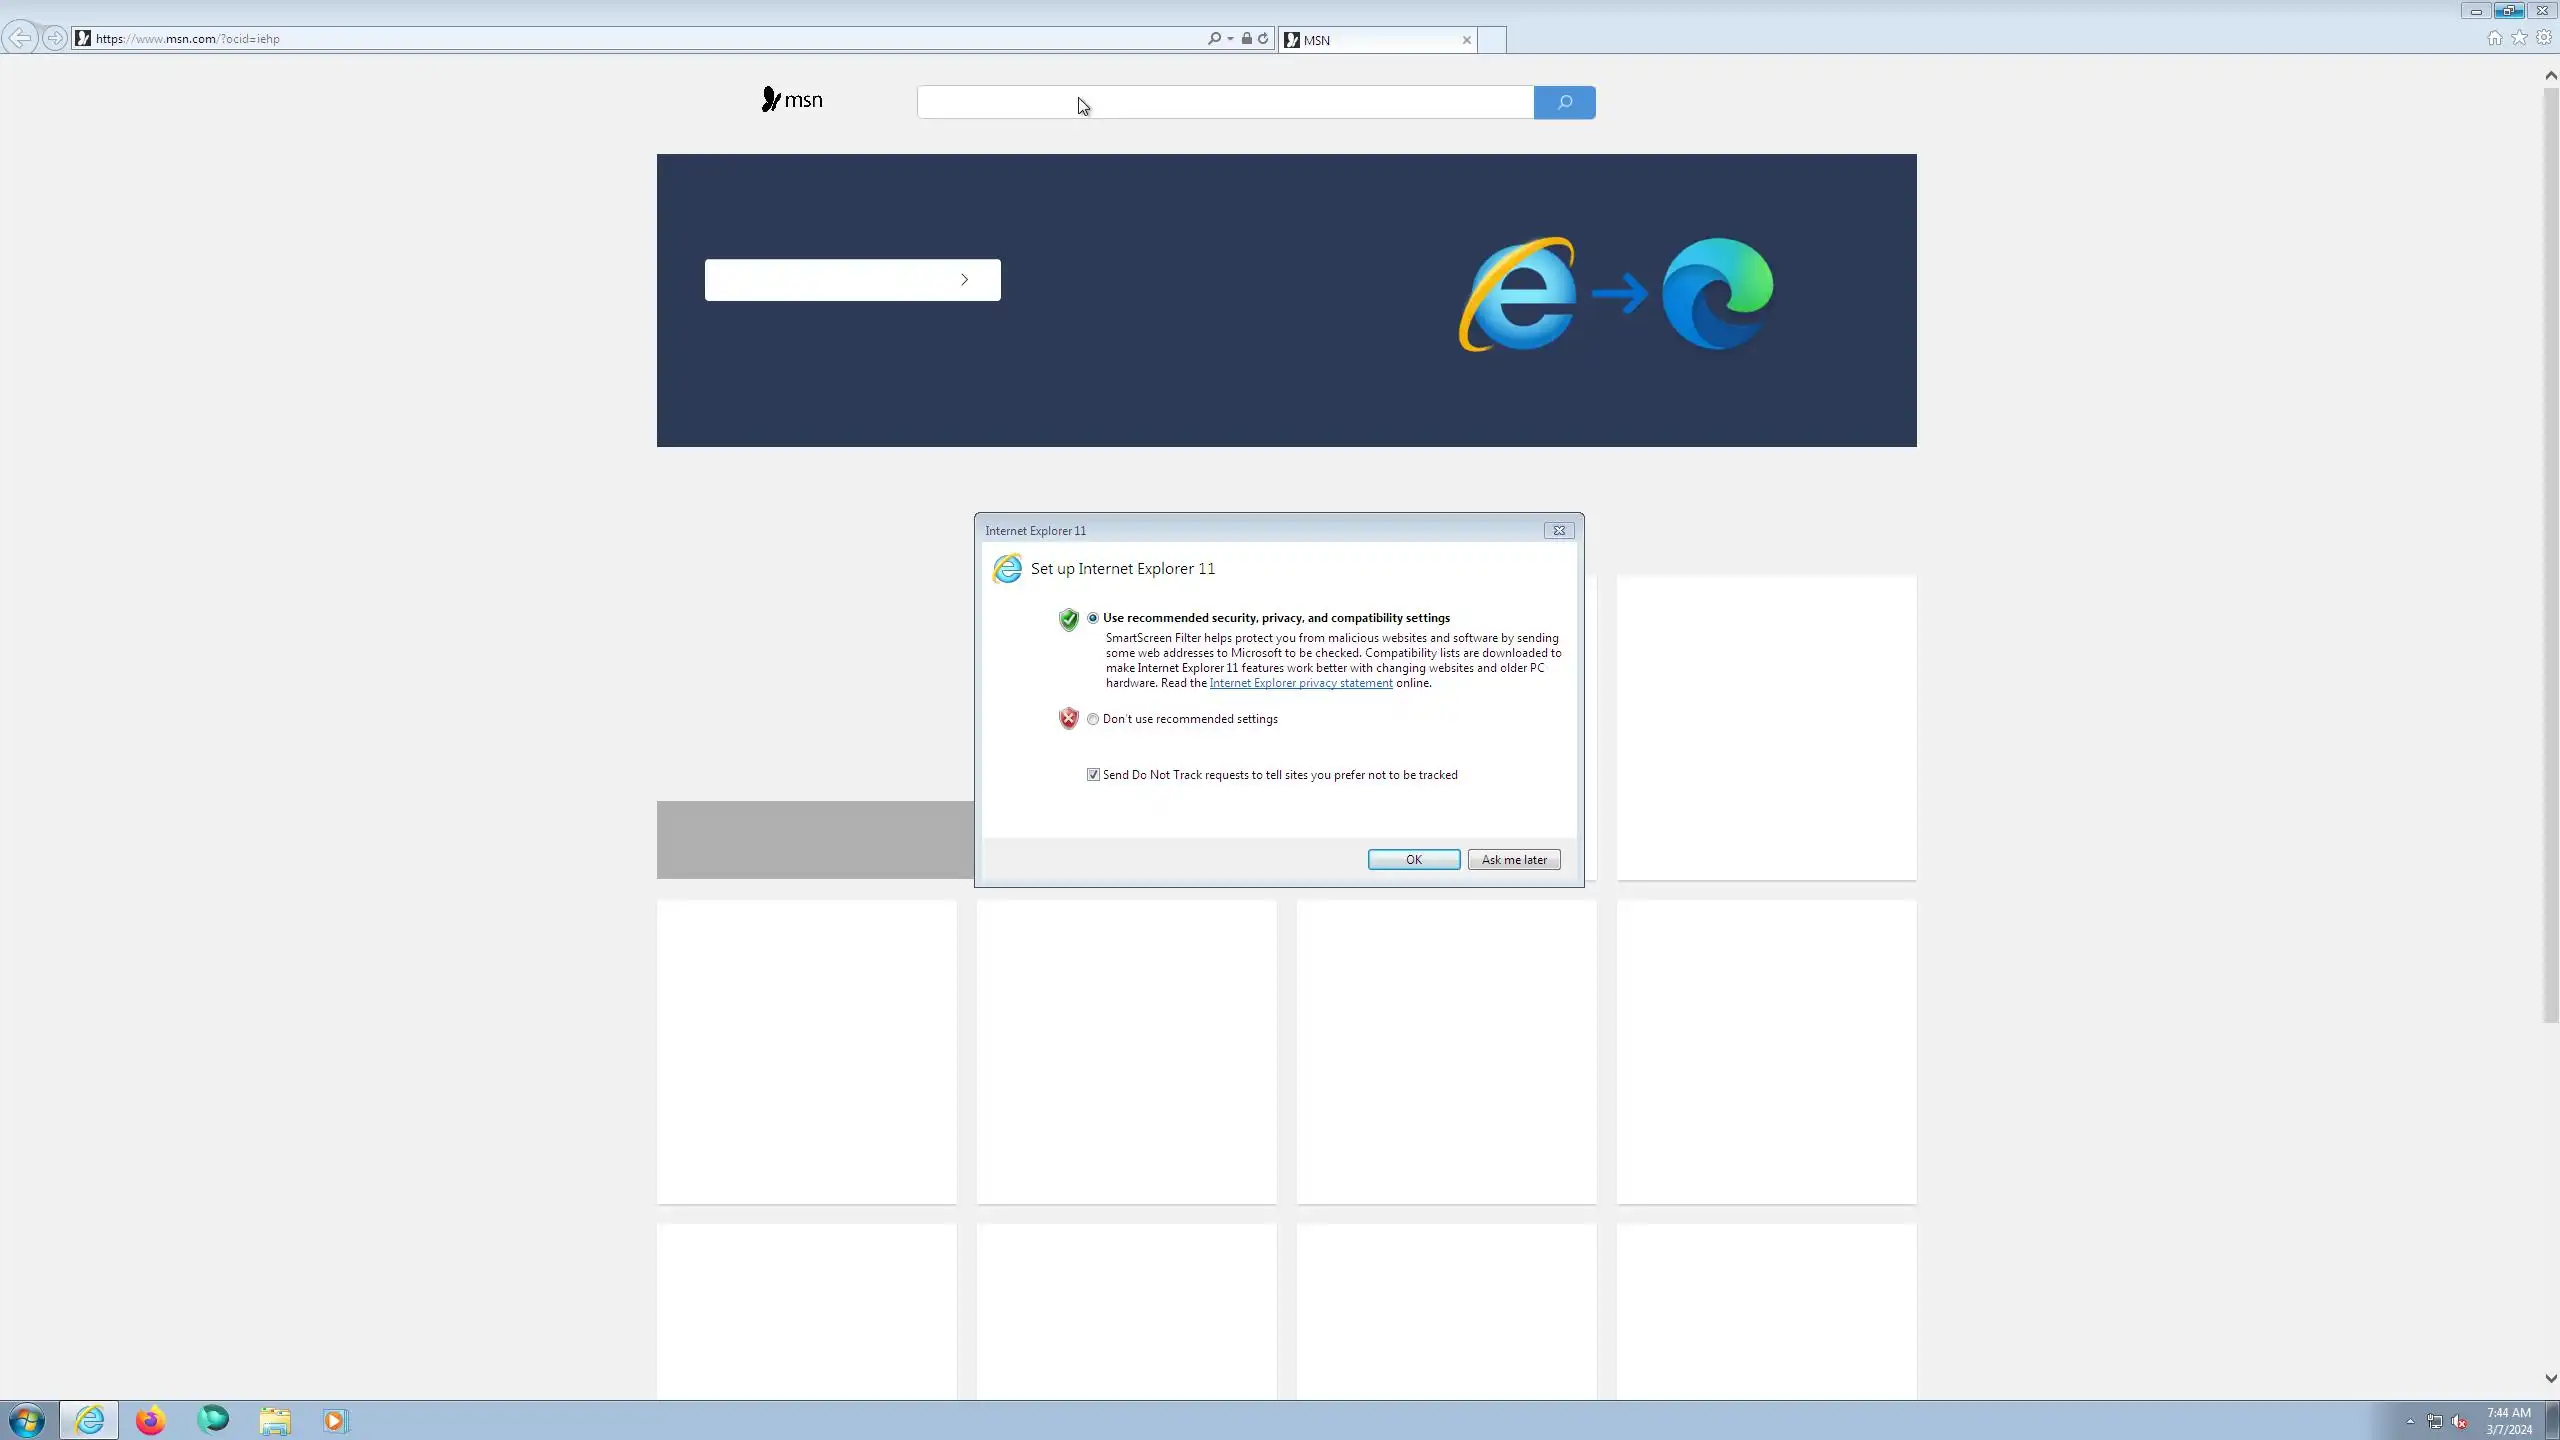Select Don't use recommended settings radio
2560x1440 pixels.
coord(1093,719)
